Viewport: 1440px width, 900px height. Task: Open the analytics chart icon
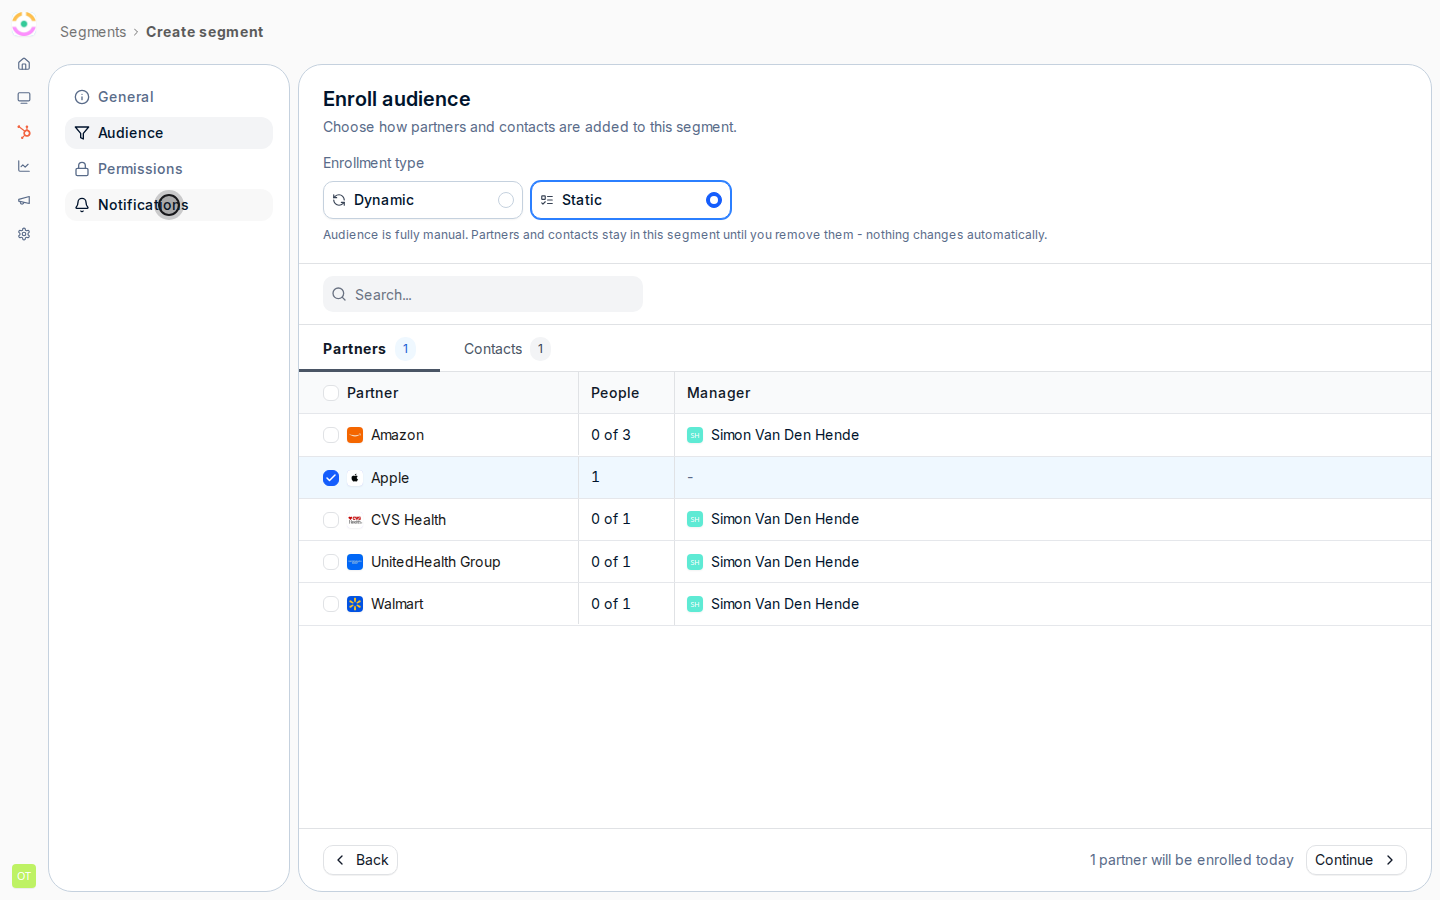(x=24, y=166)
